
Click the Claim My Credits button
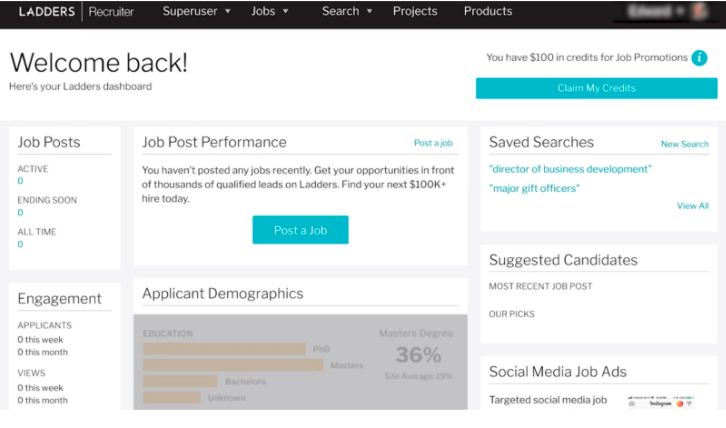coord(596,88)
